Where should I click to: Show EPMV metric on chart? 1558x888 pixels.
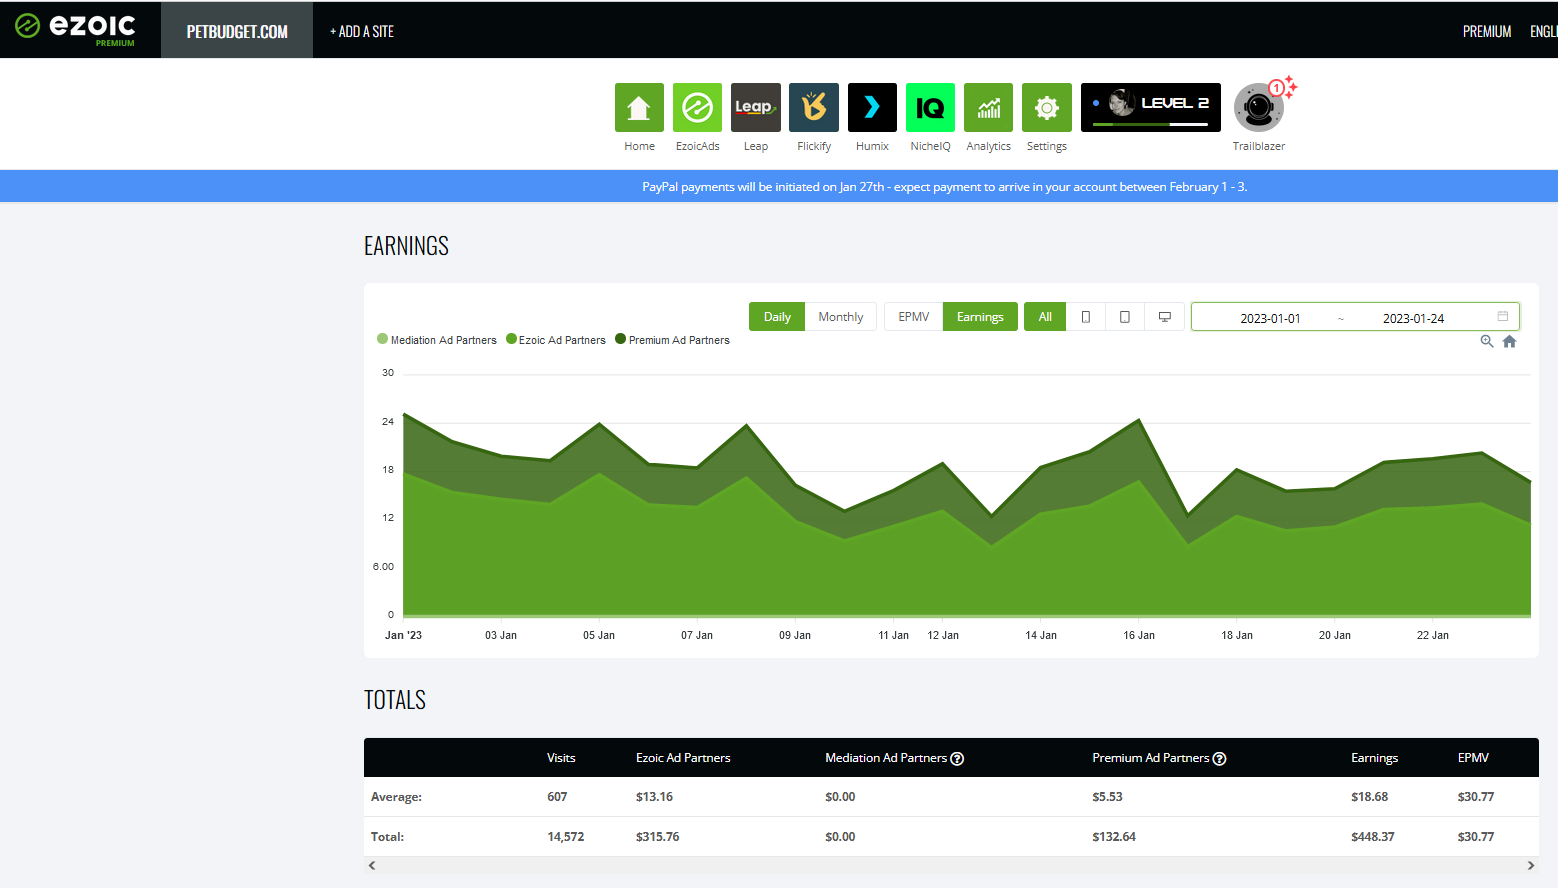click(914, 317)
